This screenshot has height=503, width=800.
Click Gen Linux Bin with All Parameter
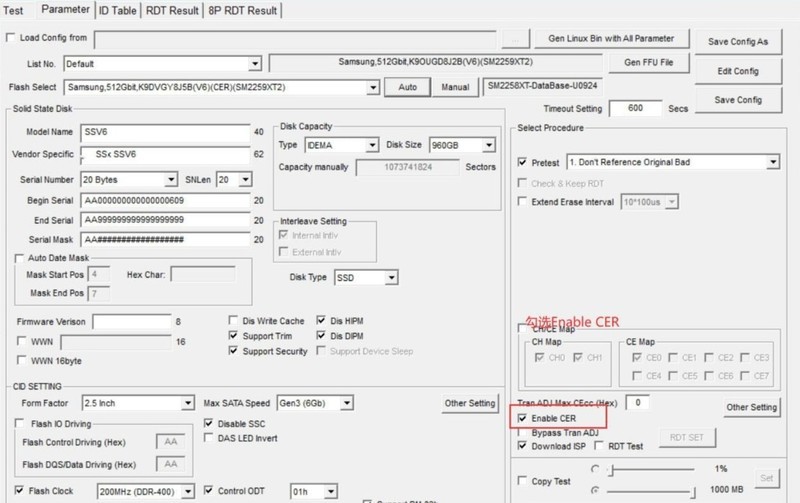[611, 38]
